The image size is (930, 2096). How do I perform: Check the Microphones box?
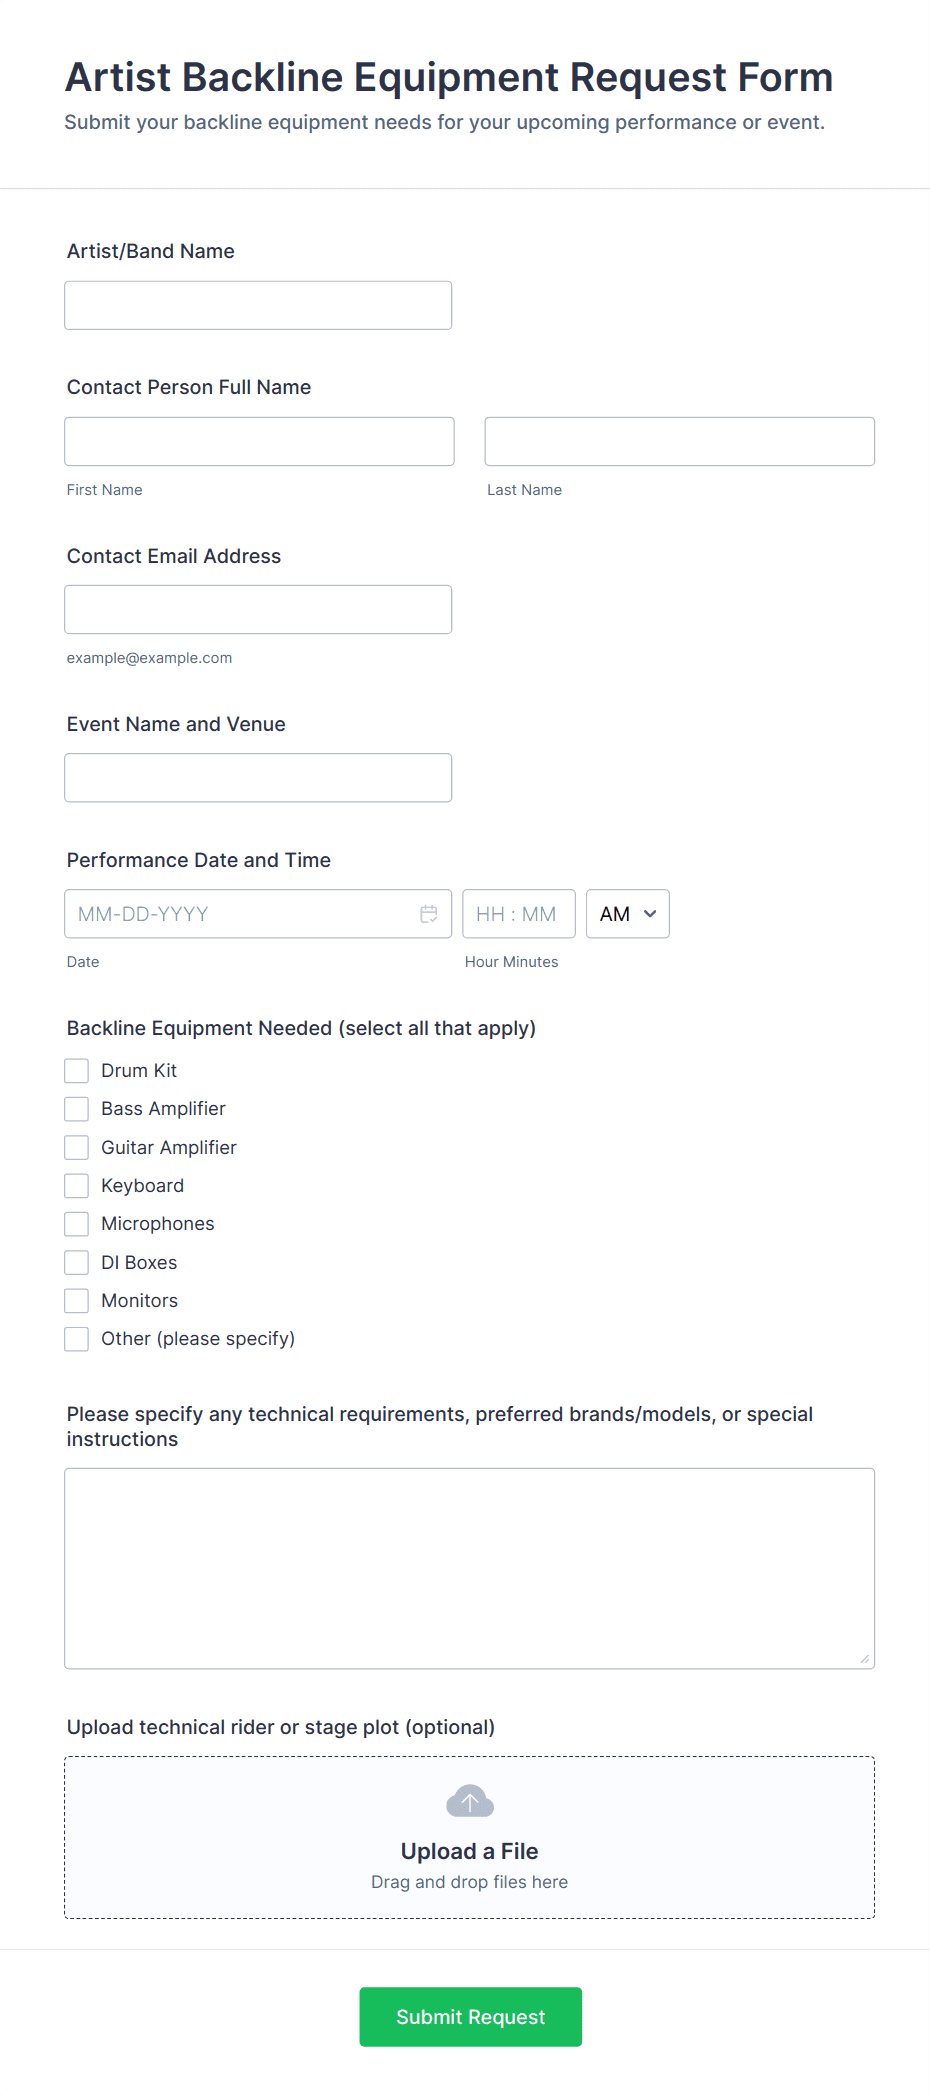click(77, 1224)
